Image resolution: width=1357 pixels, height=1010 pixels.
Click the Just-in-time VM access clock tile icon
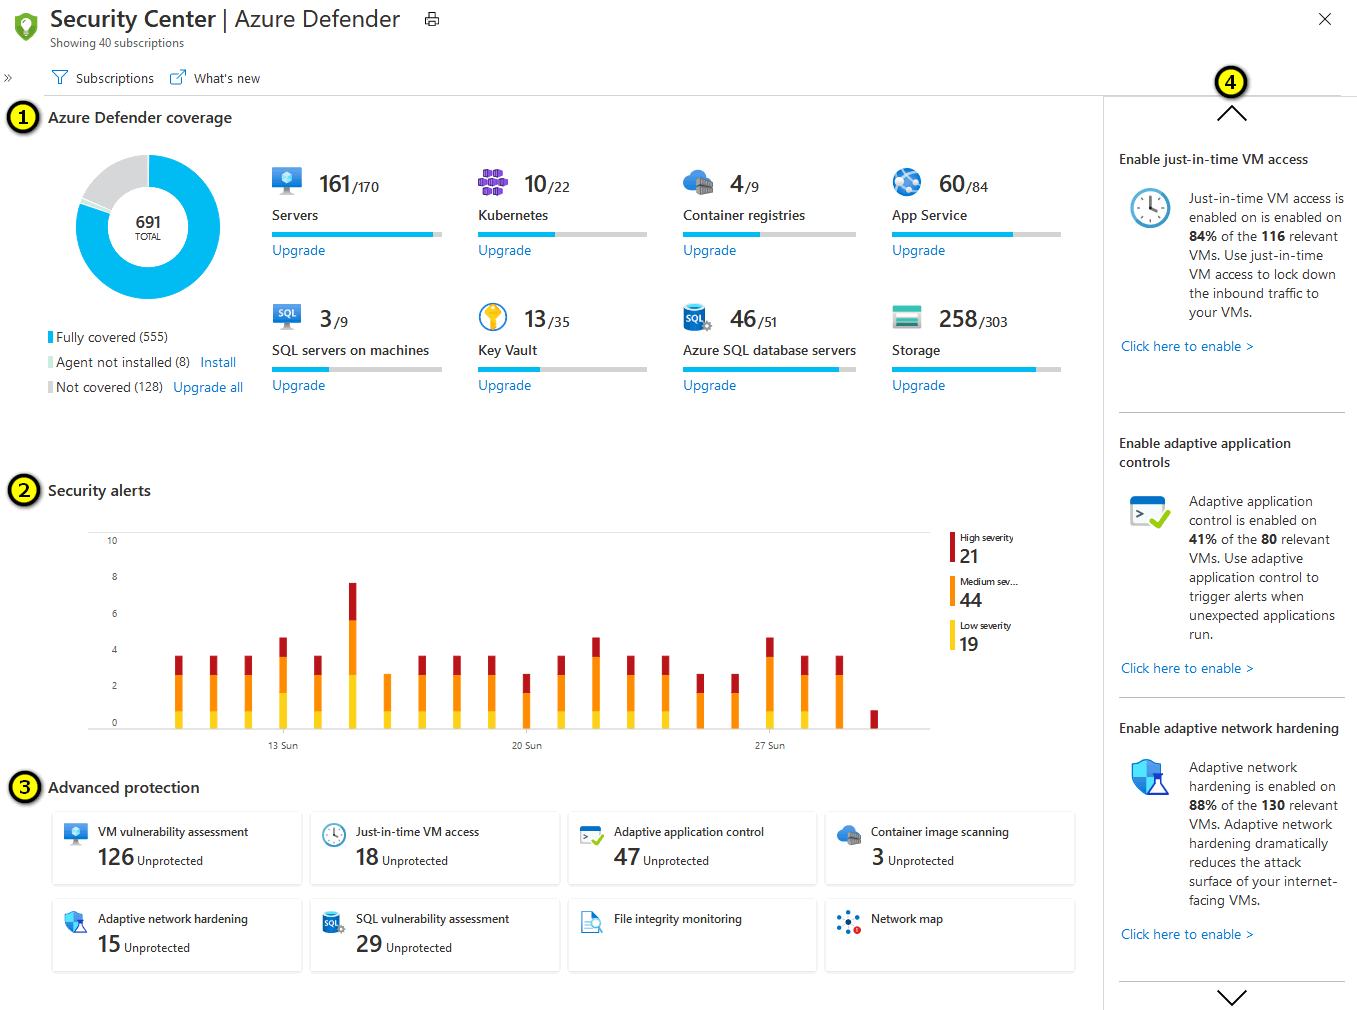coord(334,835)
